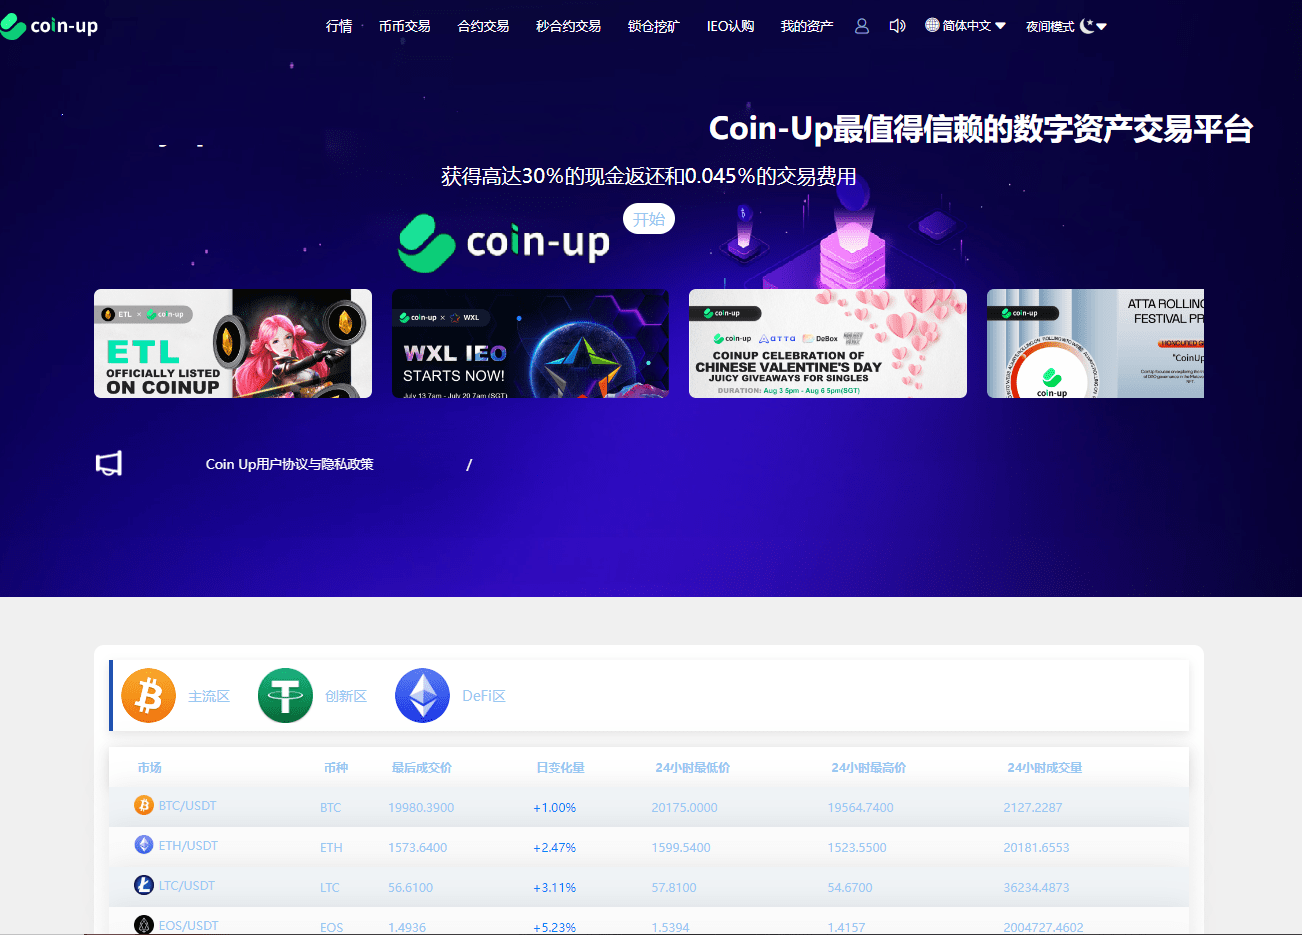The height and width of the screenshot is (935, 1302).
Task: Click the EOS coin icon in EOS/USDT row
Action: pyautogui.click(x=144, y=925)
